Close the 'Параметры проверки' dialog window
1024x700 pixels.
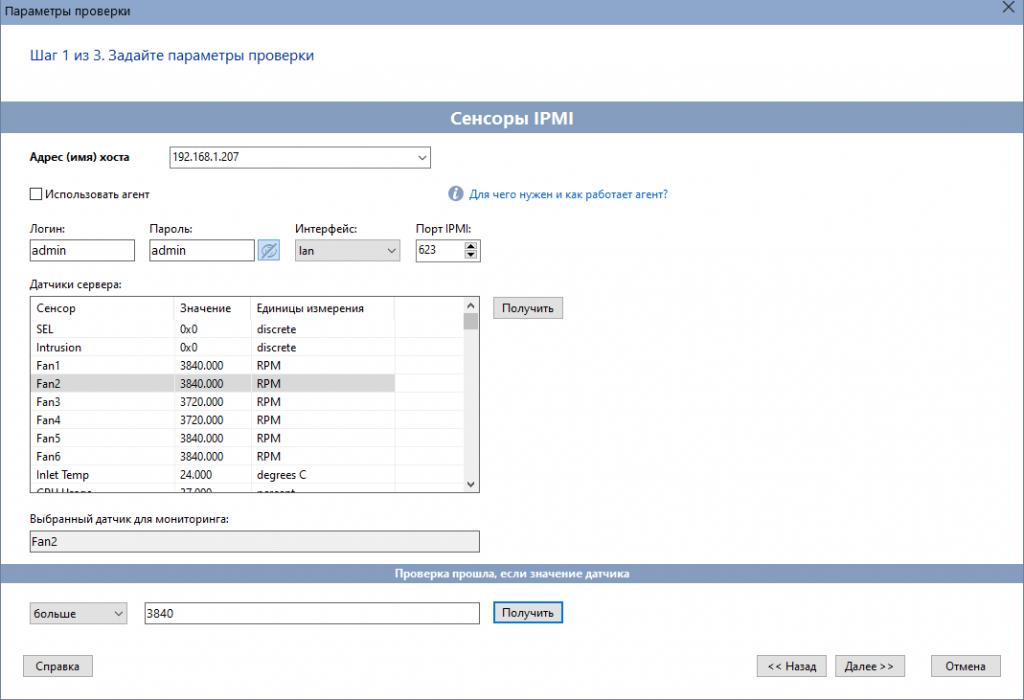coord(1008,7)
